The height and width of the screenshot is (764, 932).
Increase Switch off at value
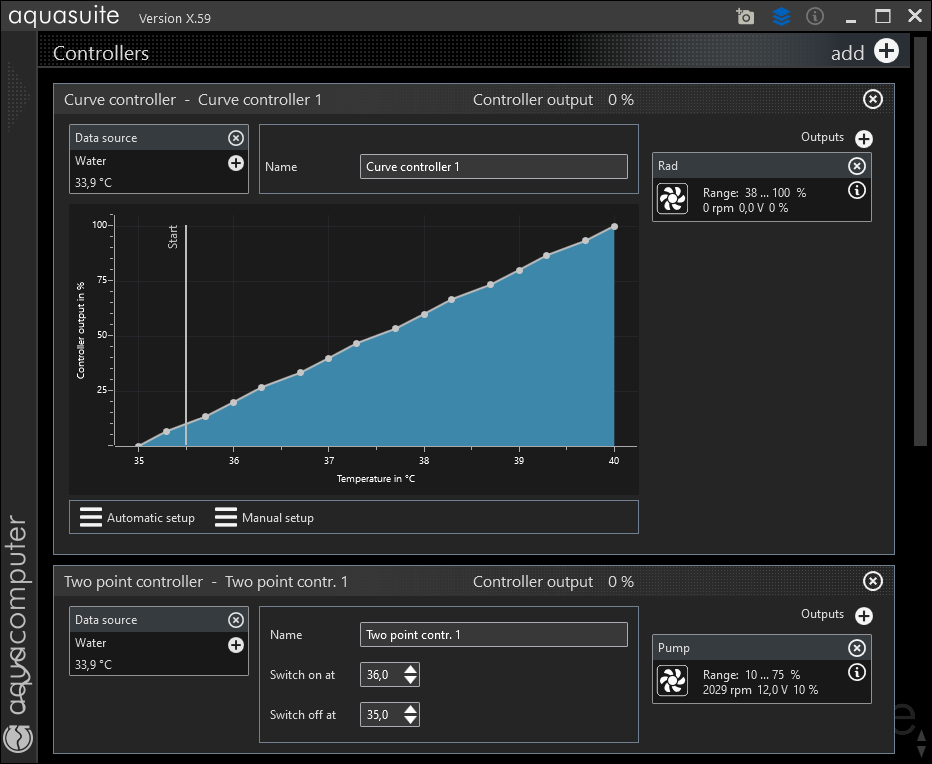point(410,709)
